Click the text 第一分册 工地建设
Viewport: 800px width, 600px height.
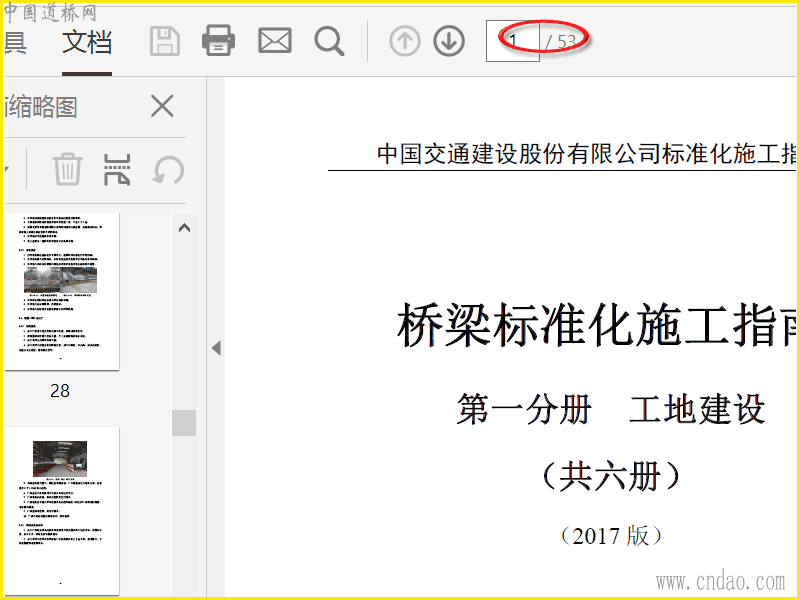[x=611, y=409]
